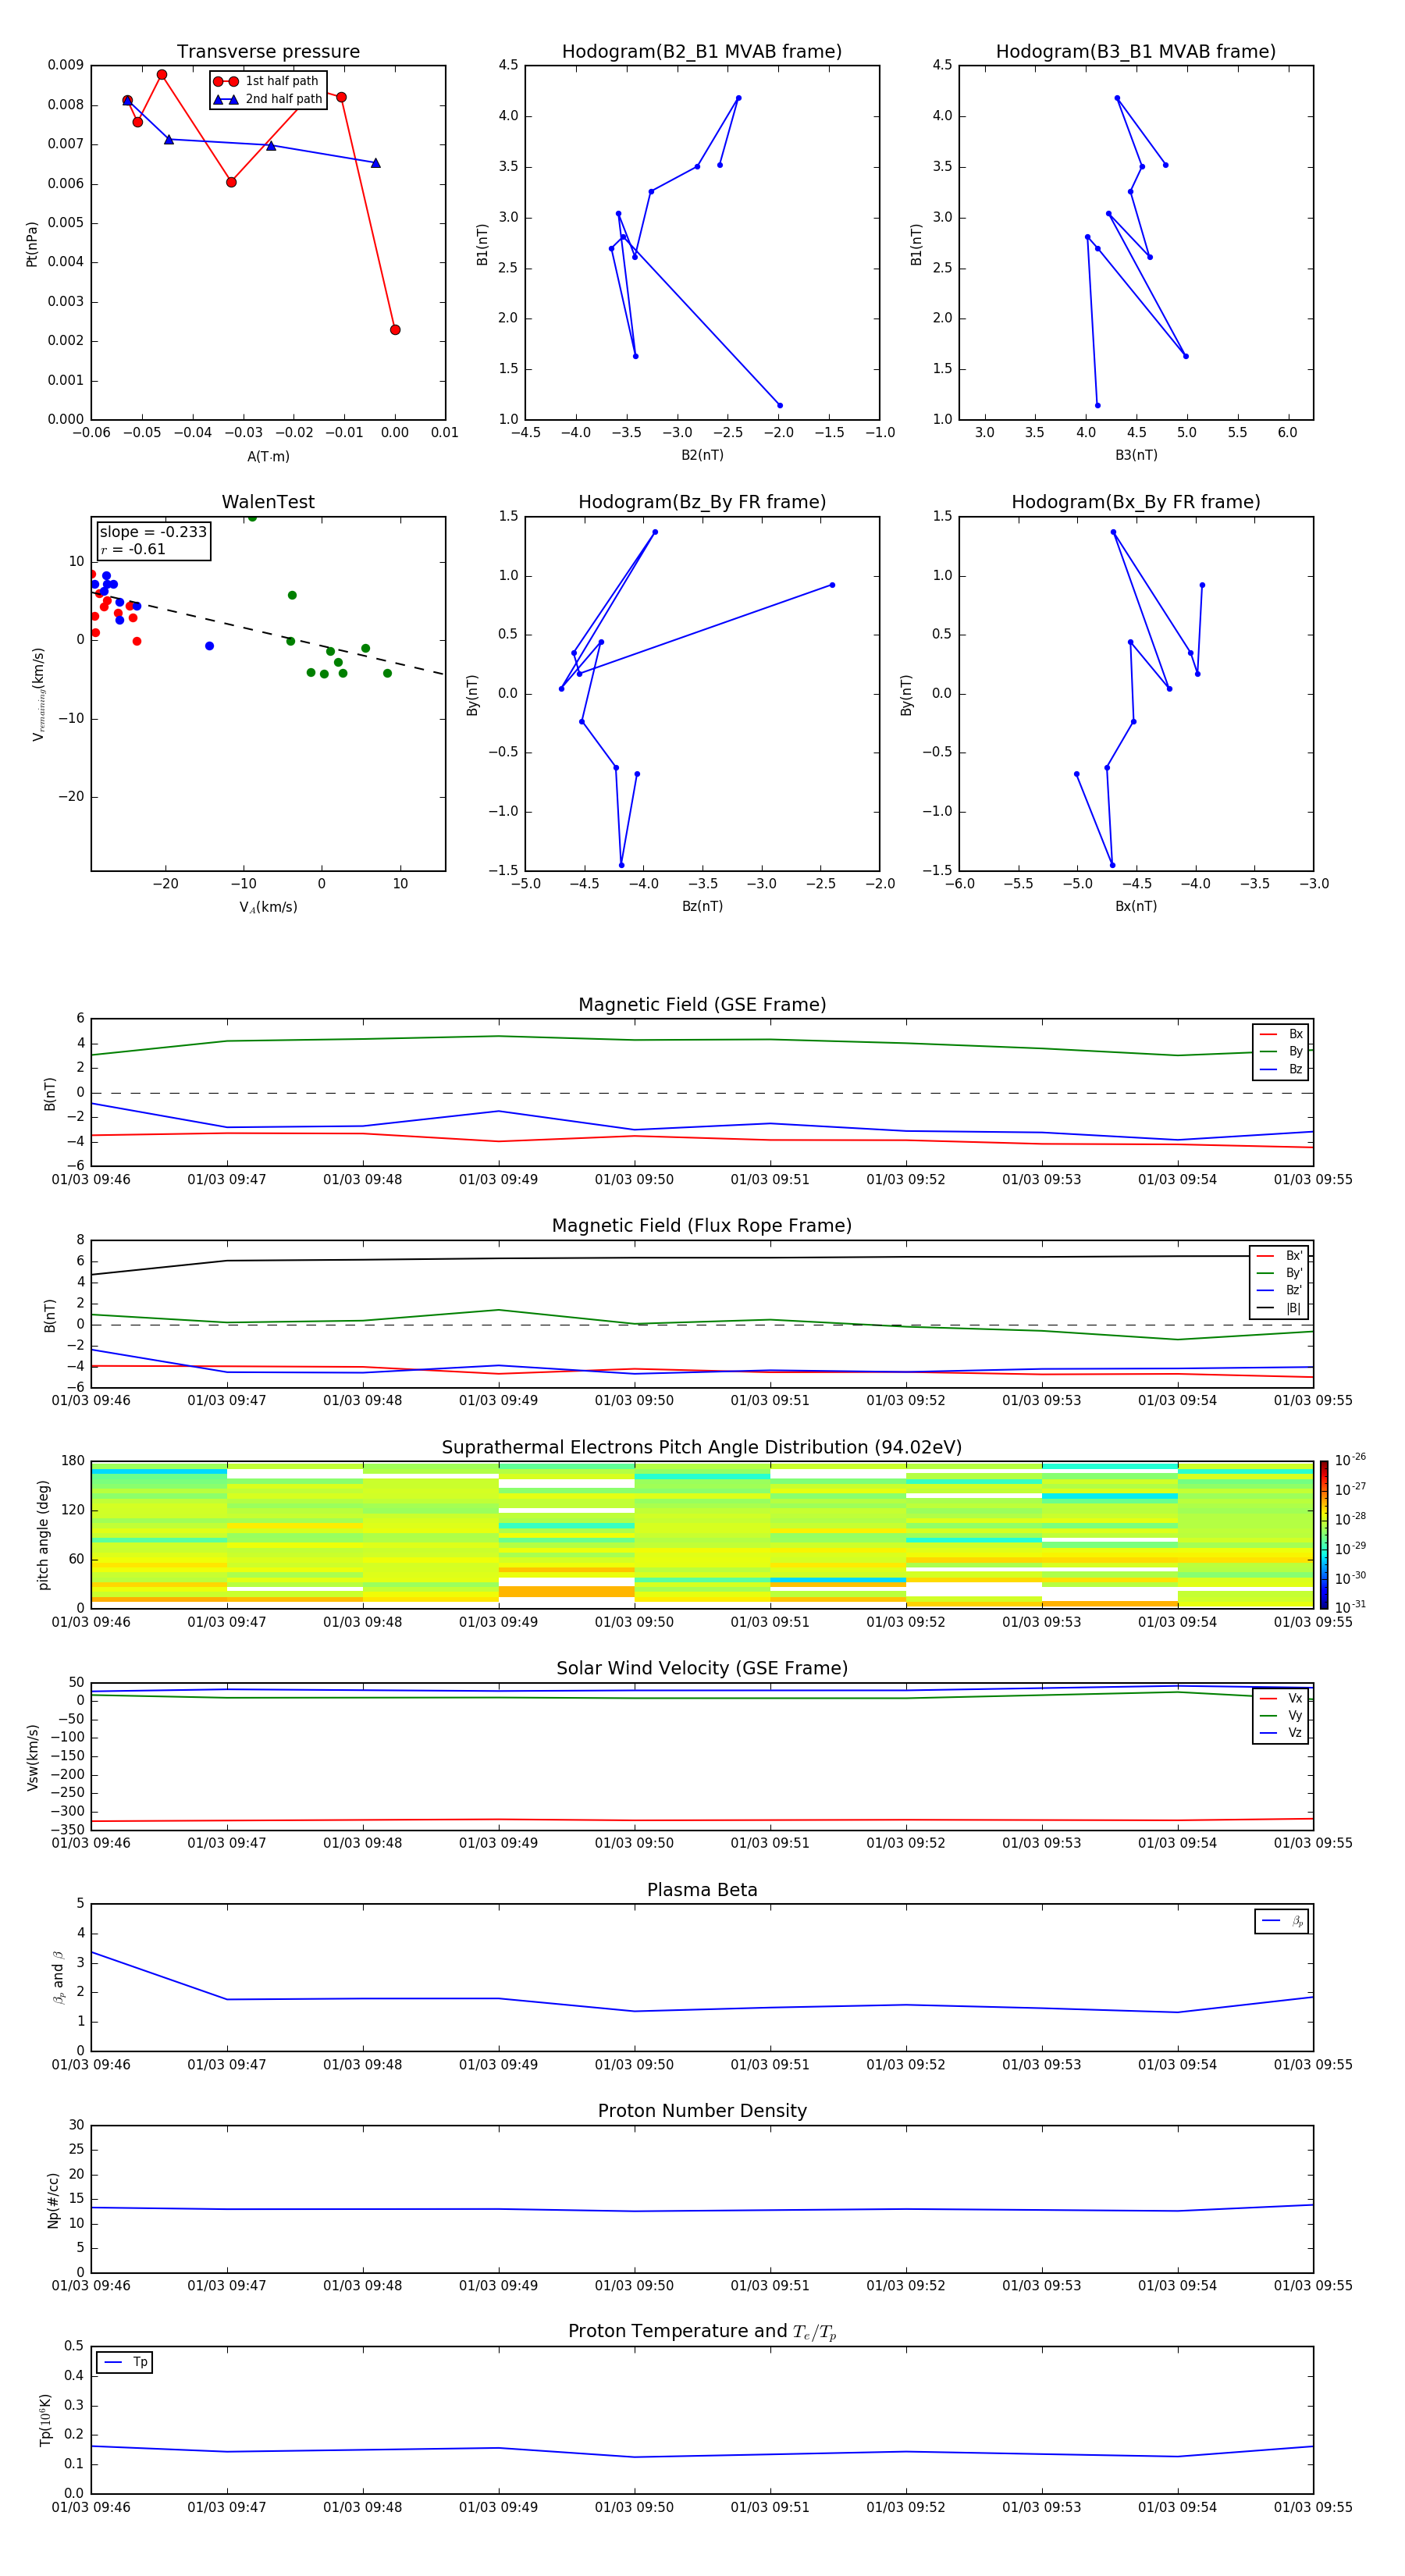
Task: Click the "Magnetic Field (Flux Rope Frame)" title
Action: coord(702,1226)
